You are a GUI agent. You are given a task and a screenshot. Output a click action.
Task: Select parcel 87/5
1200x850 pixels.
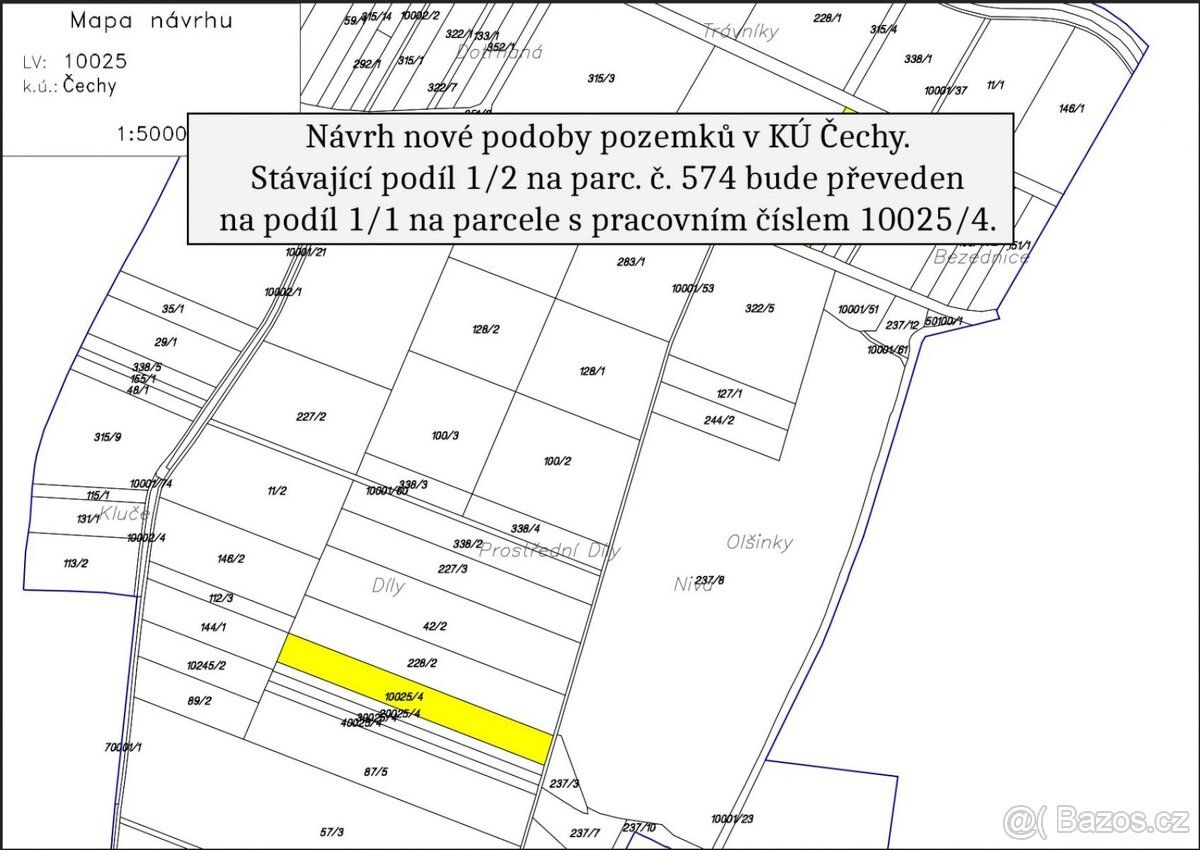[375, 771]
